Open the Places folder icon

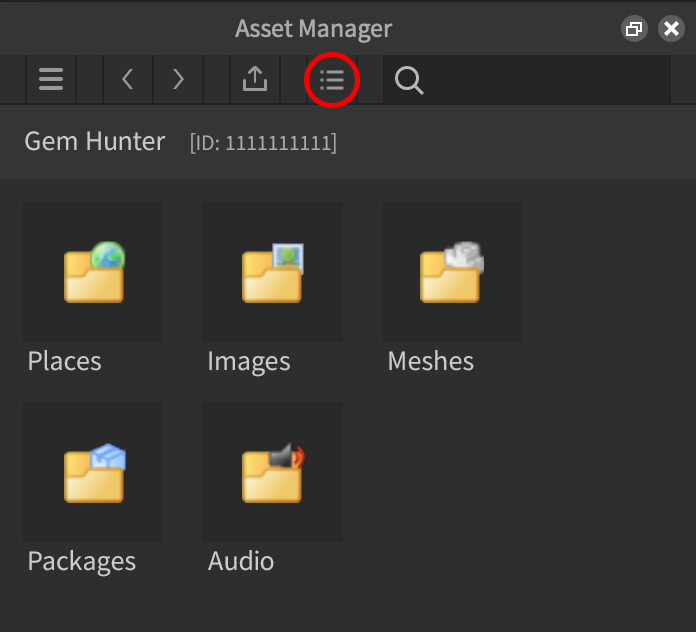coord(93,272)
